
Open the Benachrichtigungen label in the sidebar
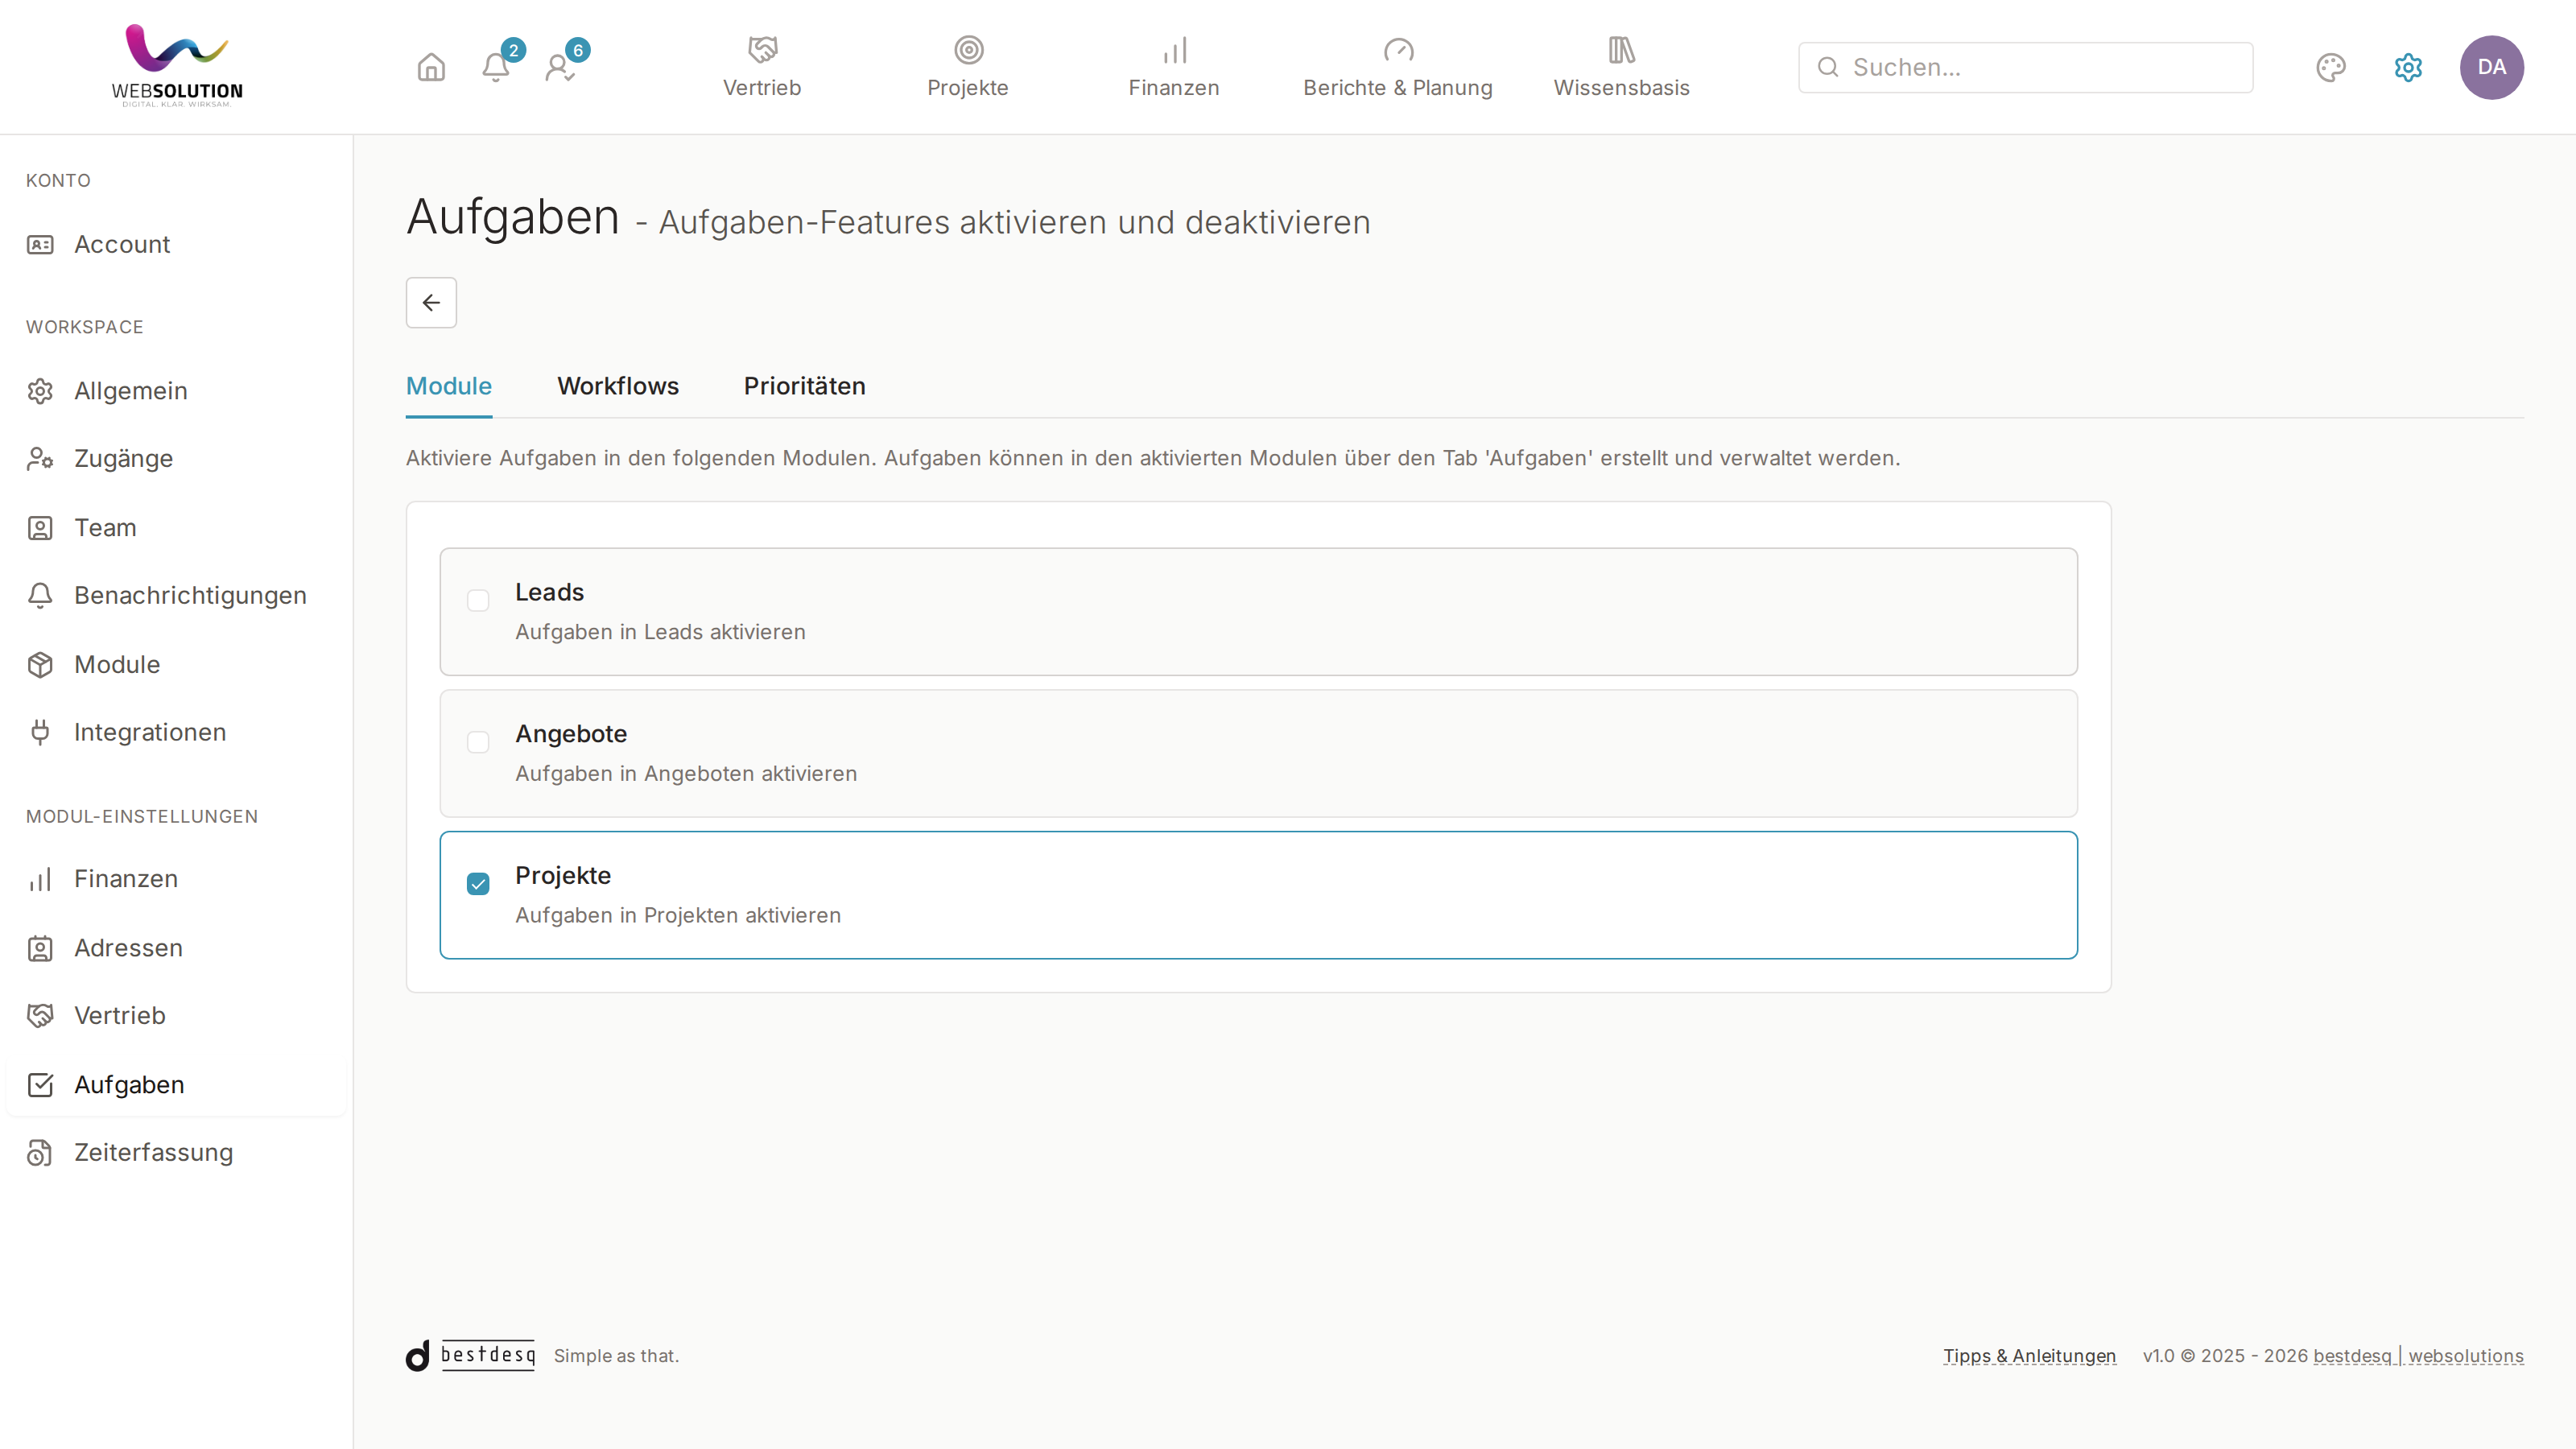tap(190, 596)
